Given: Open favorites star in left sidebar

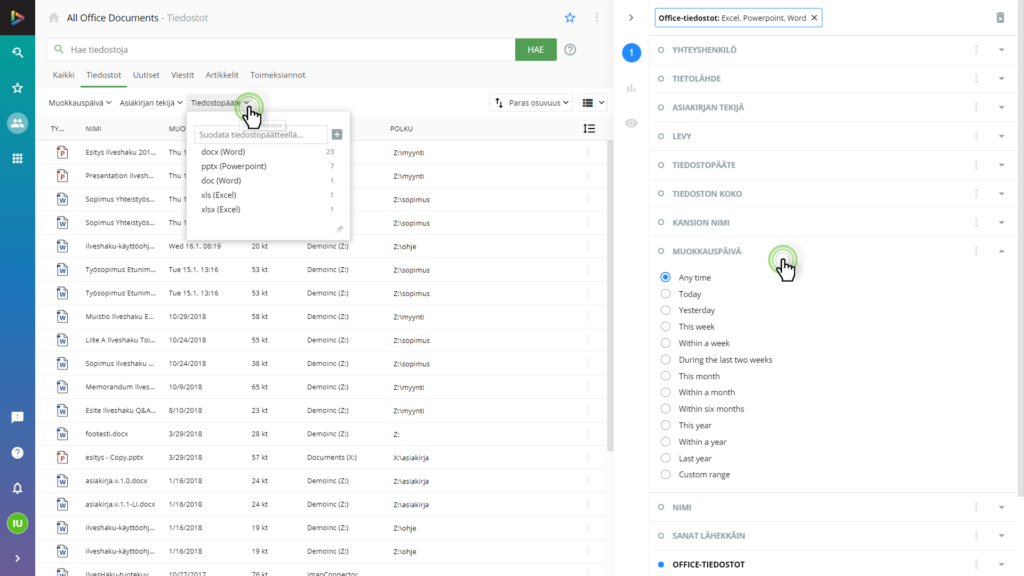Looking at the screenshot, I should (x=18, y=88).
